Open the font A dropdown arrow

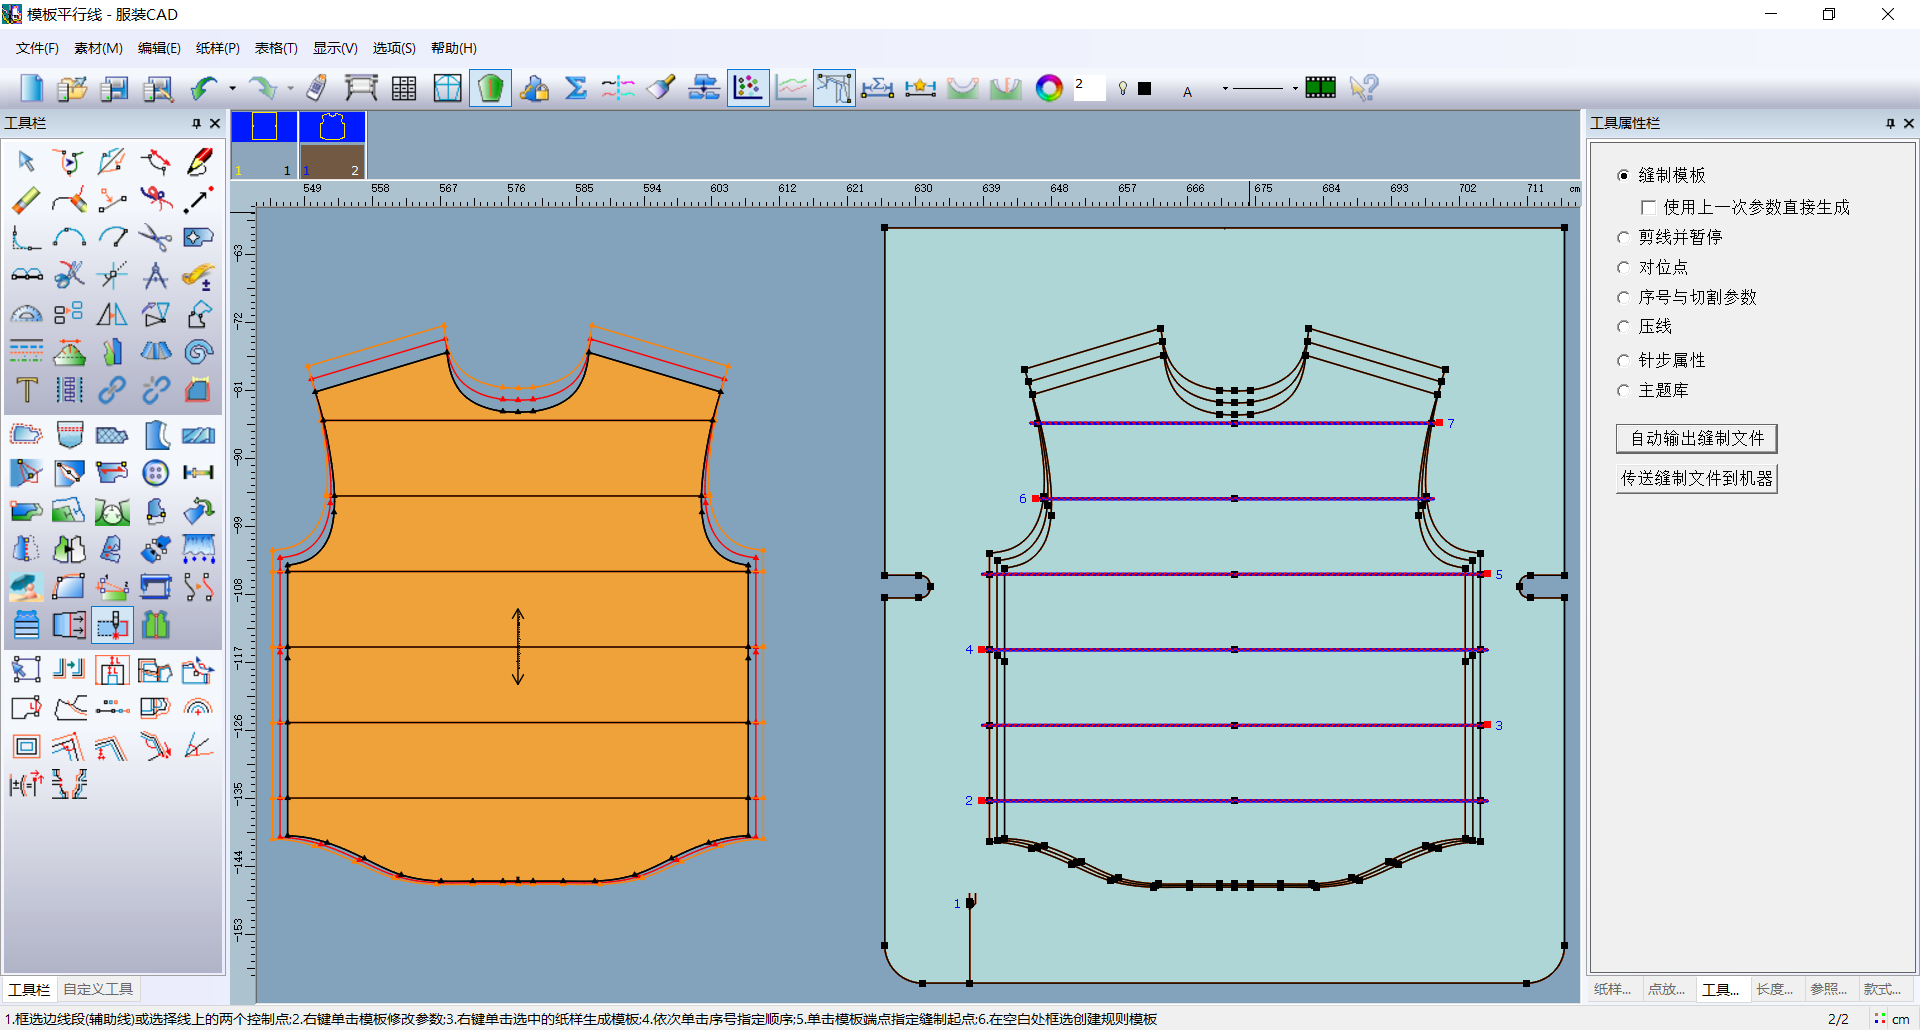click(1225, 88)
